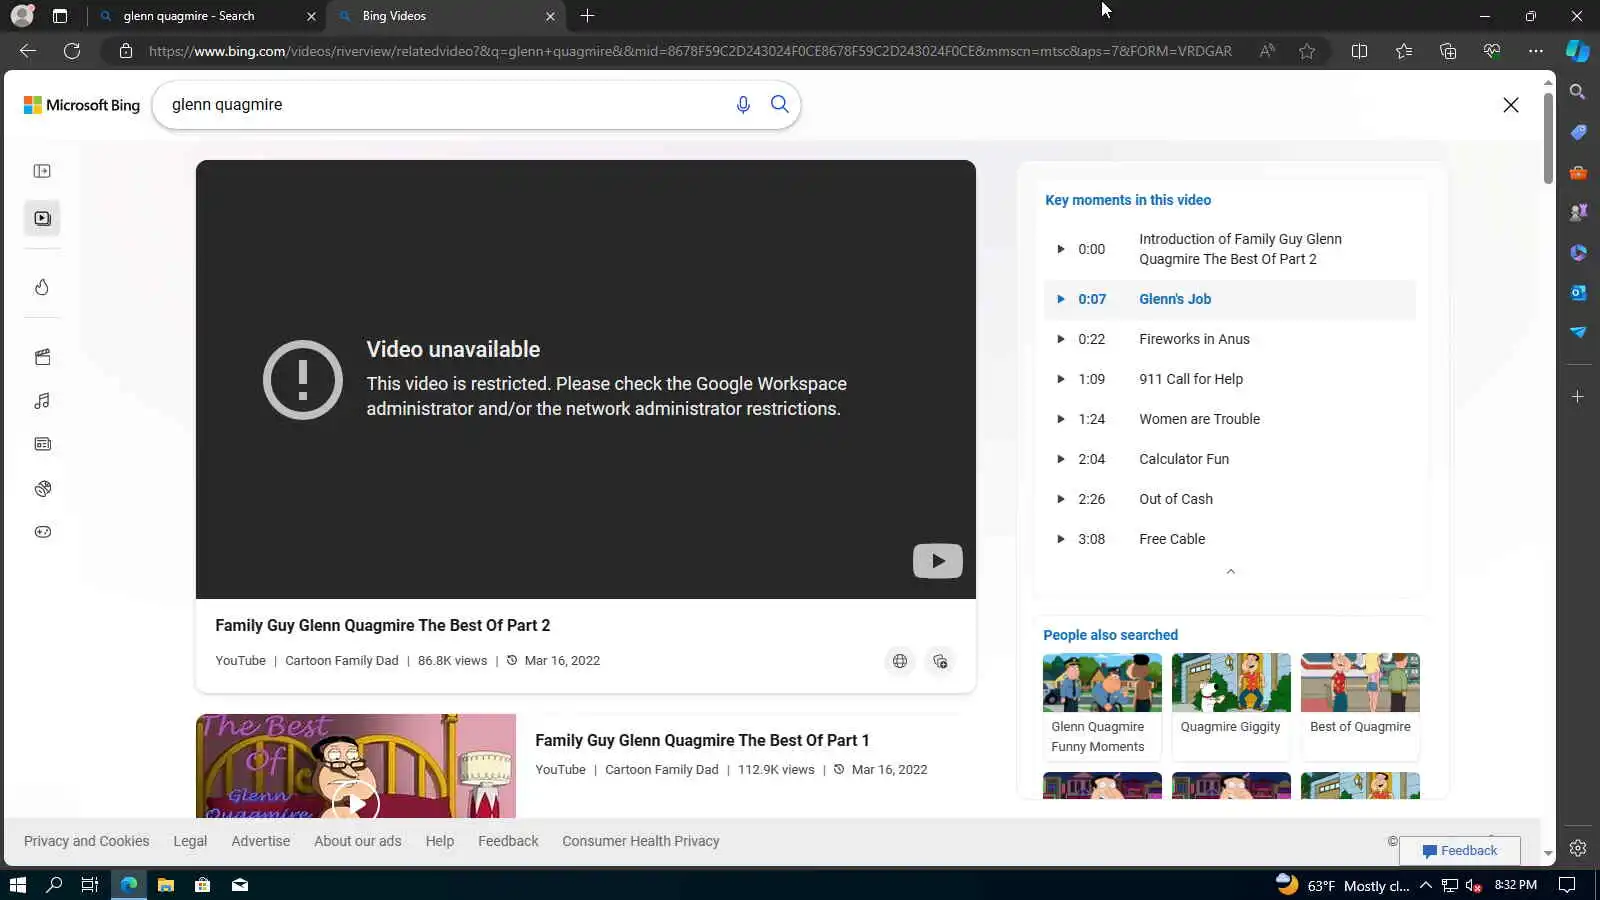Click the Bing search text field
Viewport: 1600px width, 900px height.
pos(445,105)
